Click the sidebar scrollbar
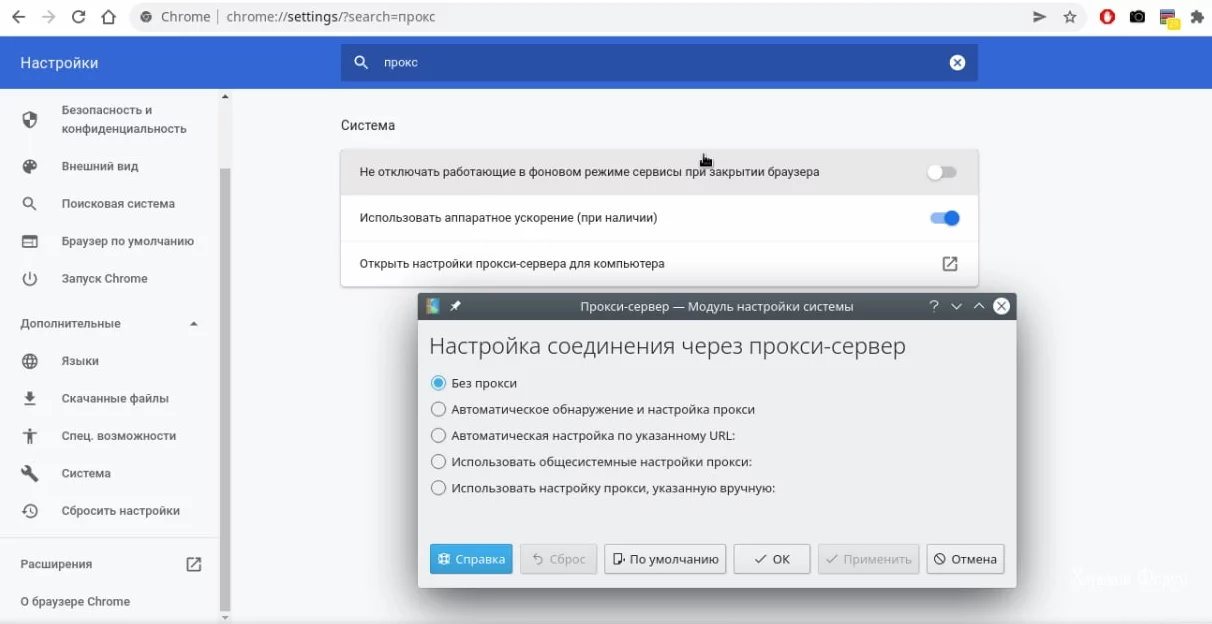Image resolution: width=1212 pixels, height=624 pixels. click(225, 390)
